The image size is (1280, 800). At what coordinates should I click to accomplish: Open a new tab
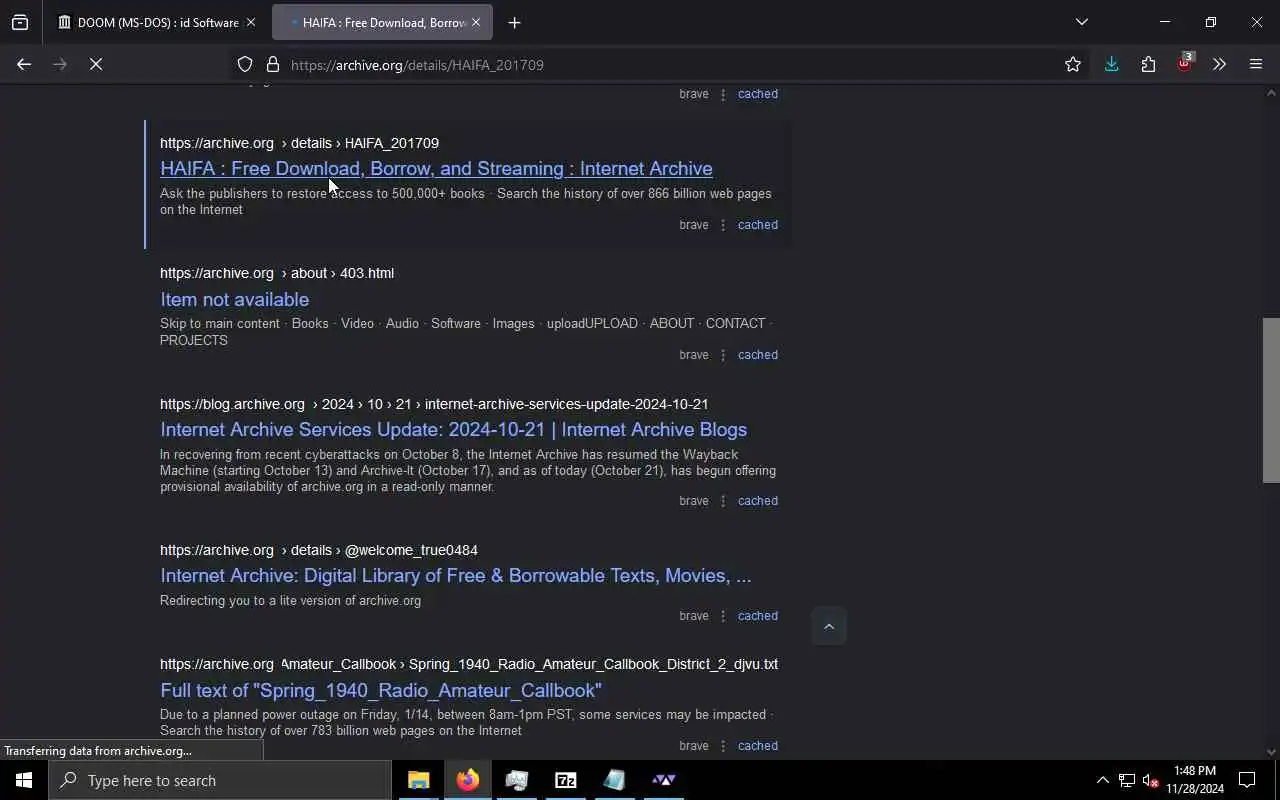tap(514, 22)
